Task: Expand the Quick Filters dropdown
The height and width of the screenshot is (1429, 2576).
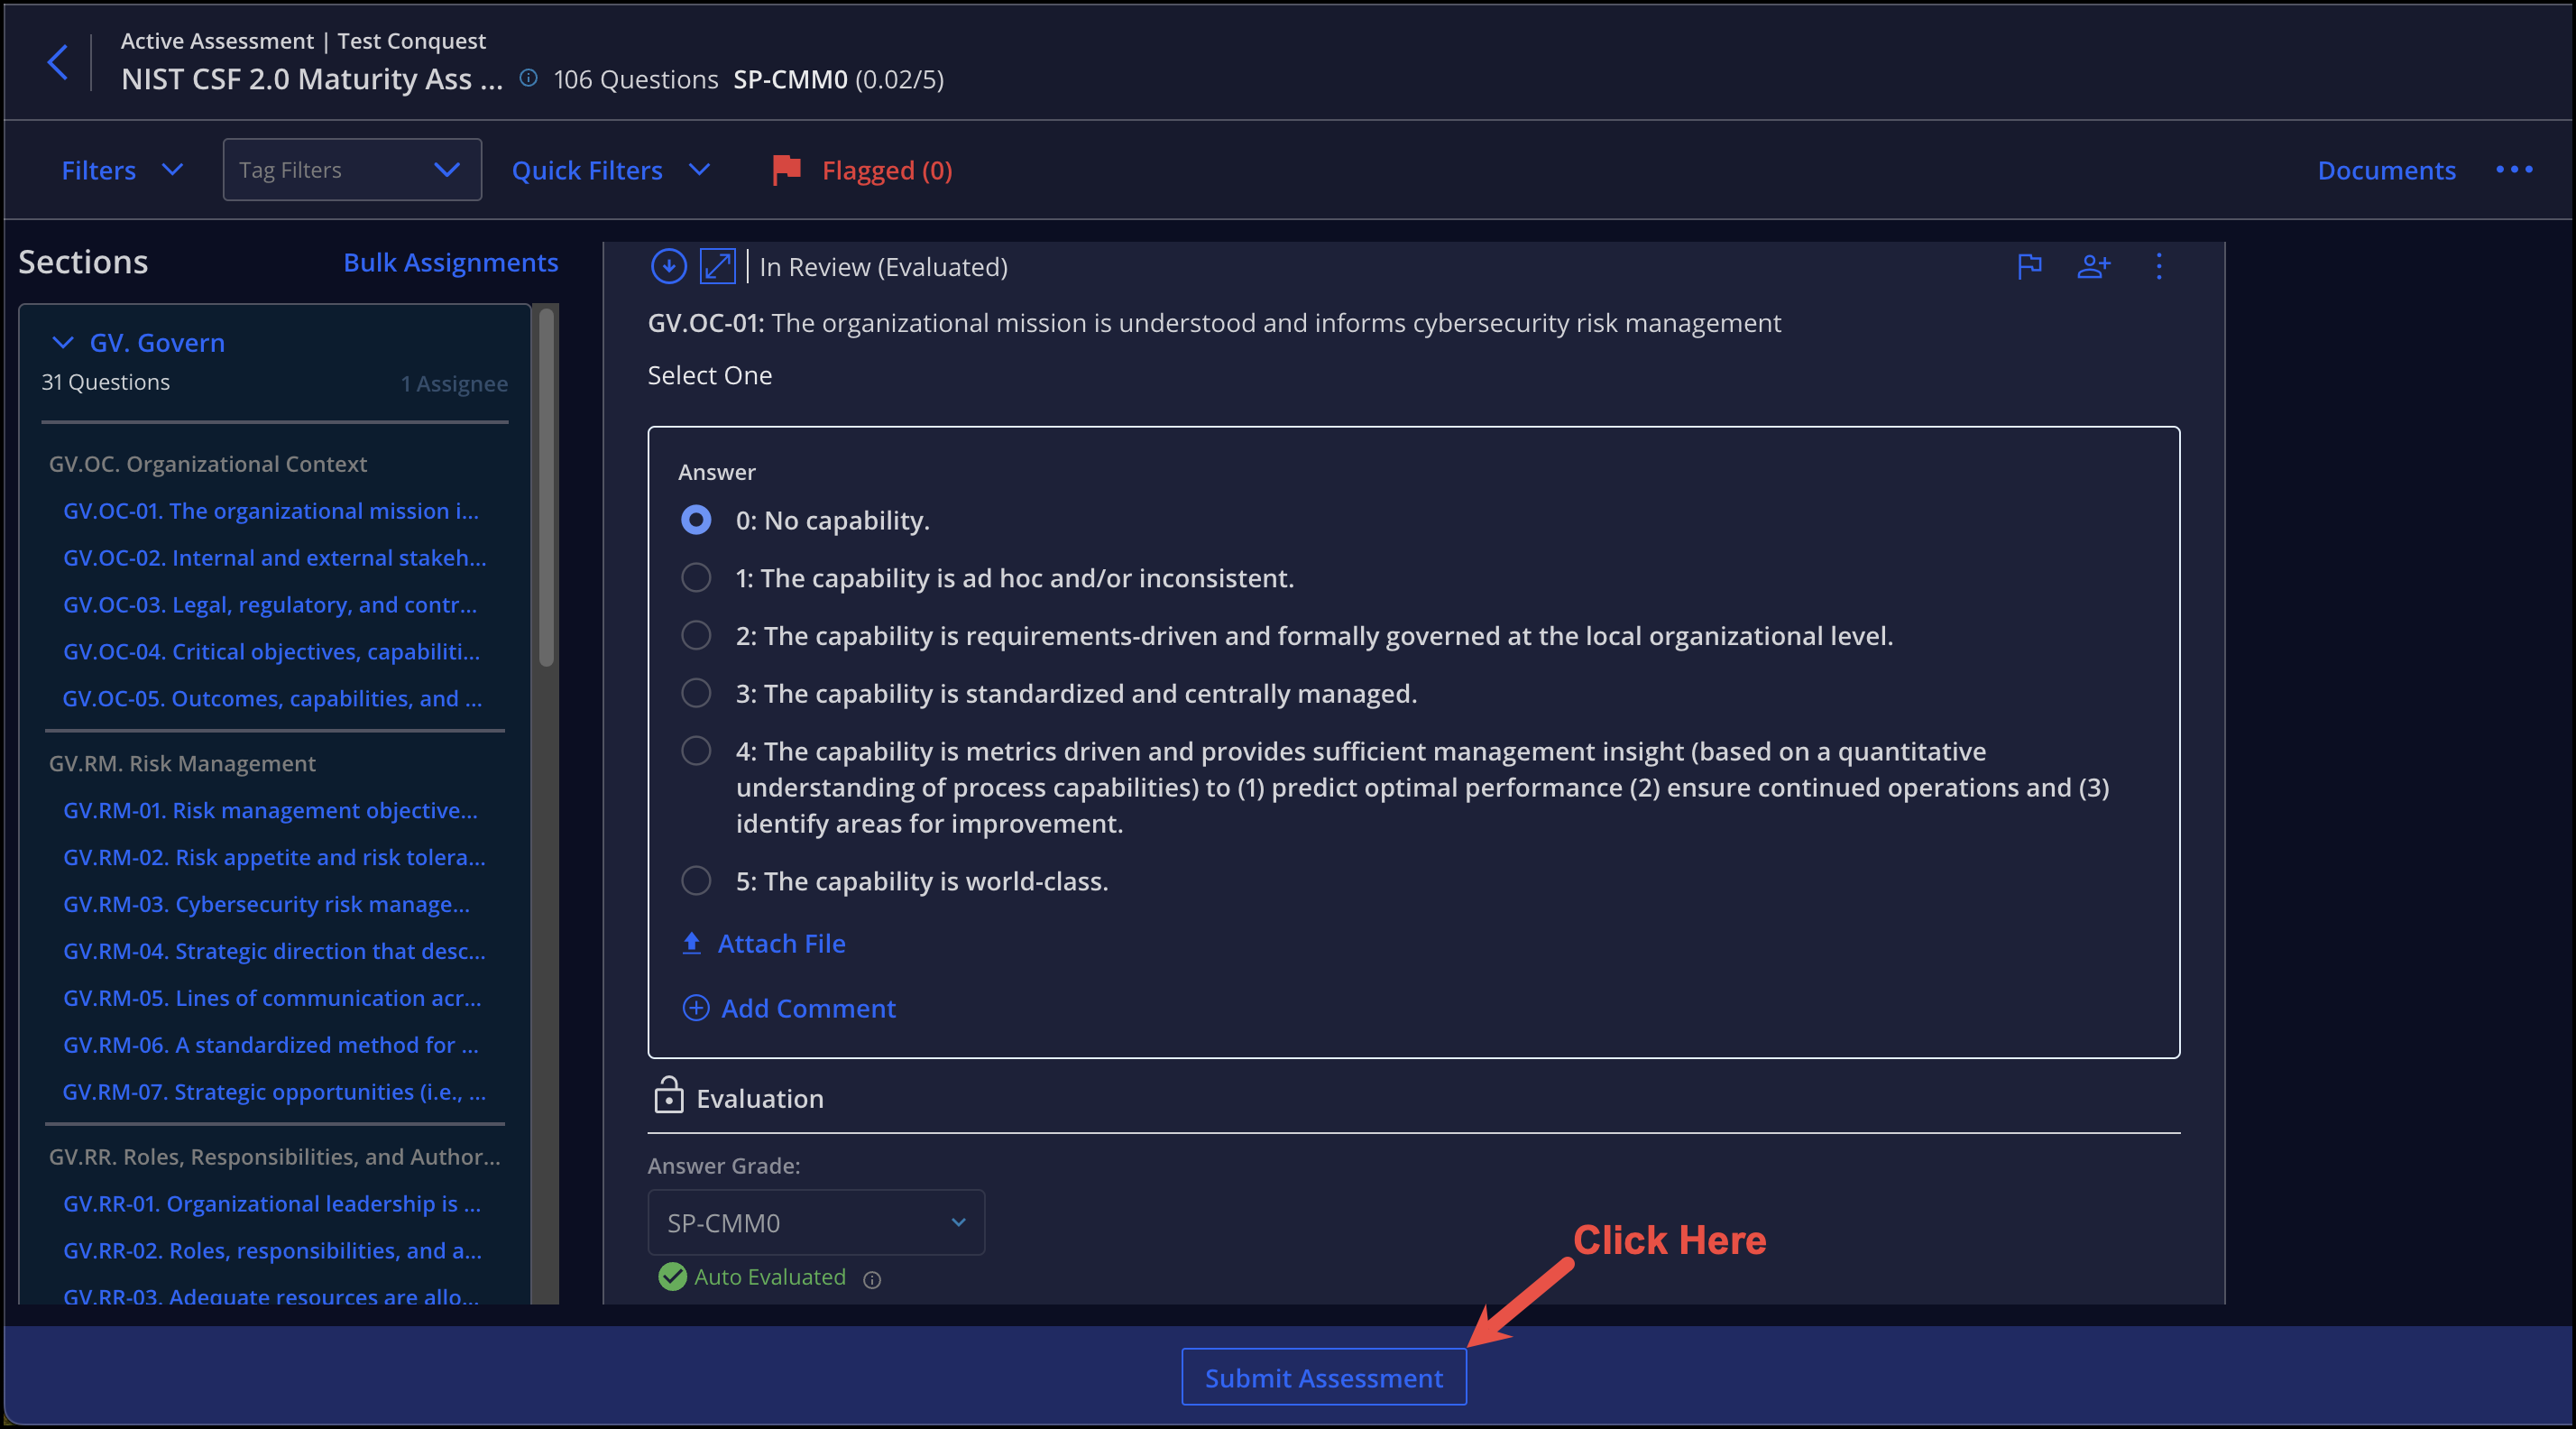Action: (x=611, y=170)
